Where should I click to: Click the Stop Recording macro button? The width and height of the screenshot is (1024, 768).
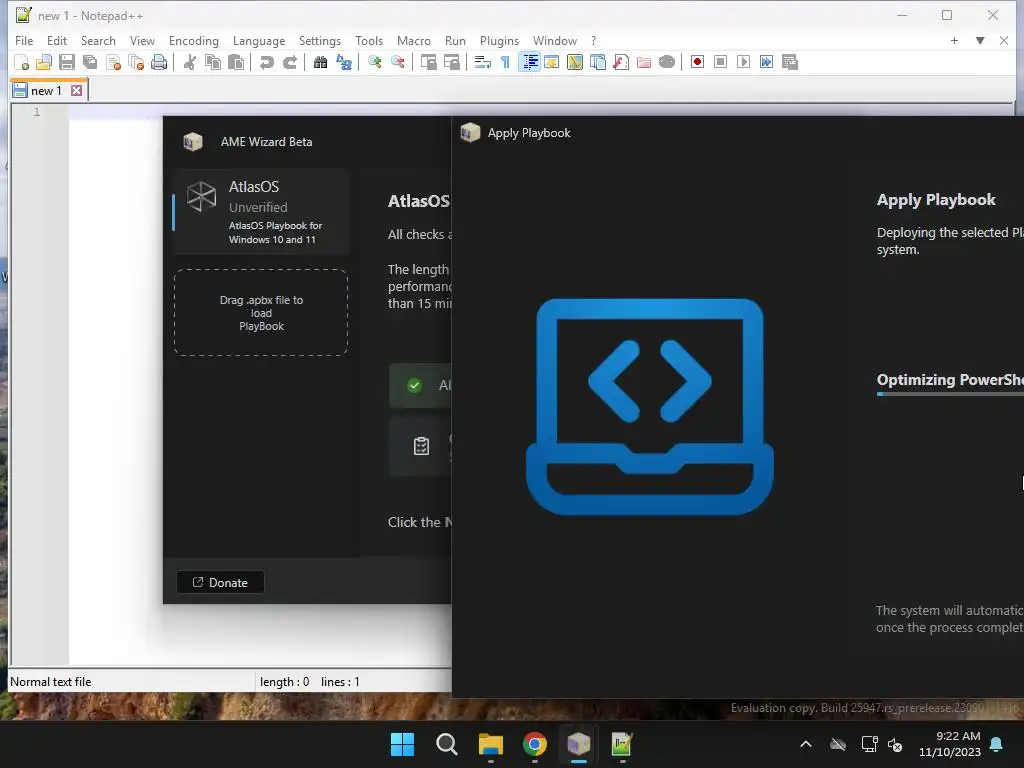point(720,62)
